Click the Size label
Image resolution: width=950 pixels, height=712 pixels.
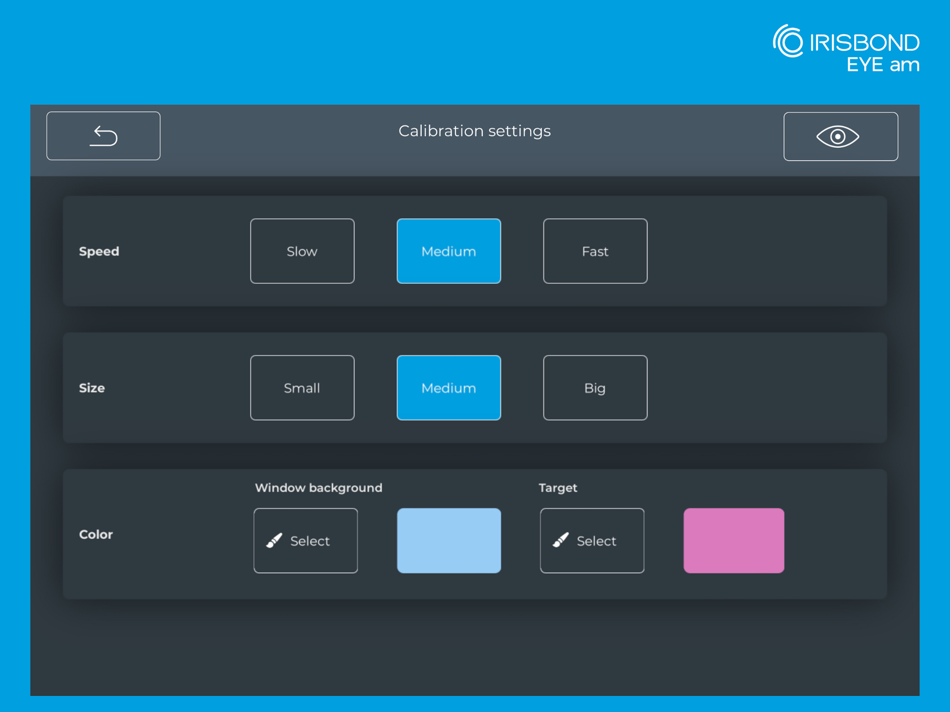(x=91, y=388)
